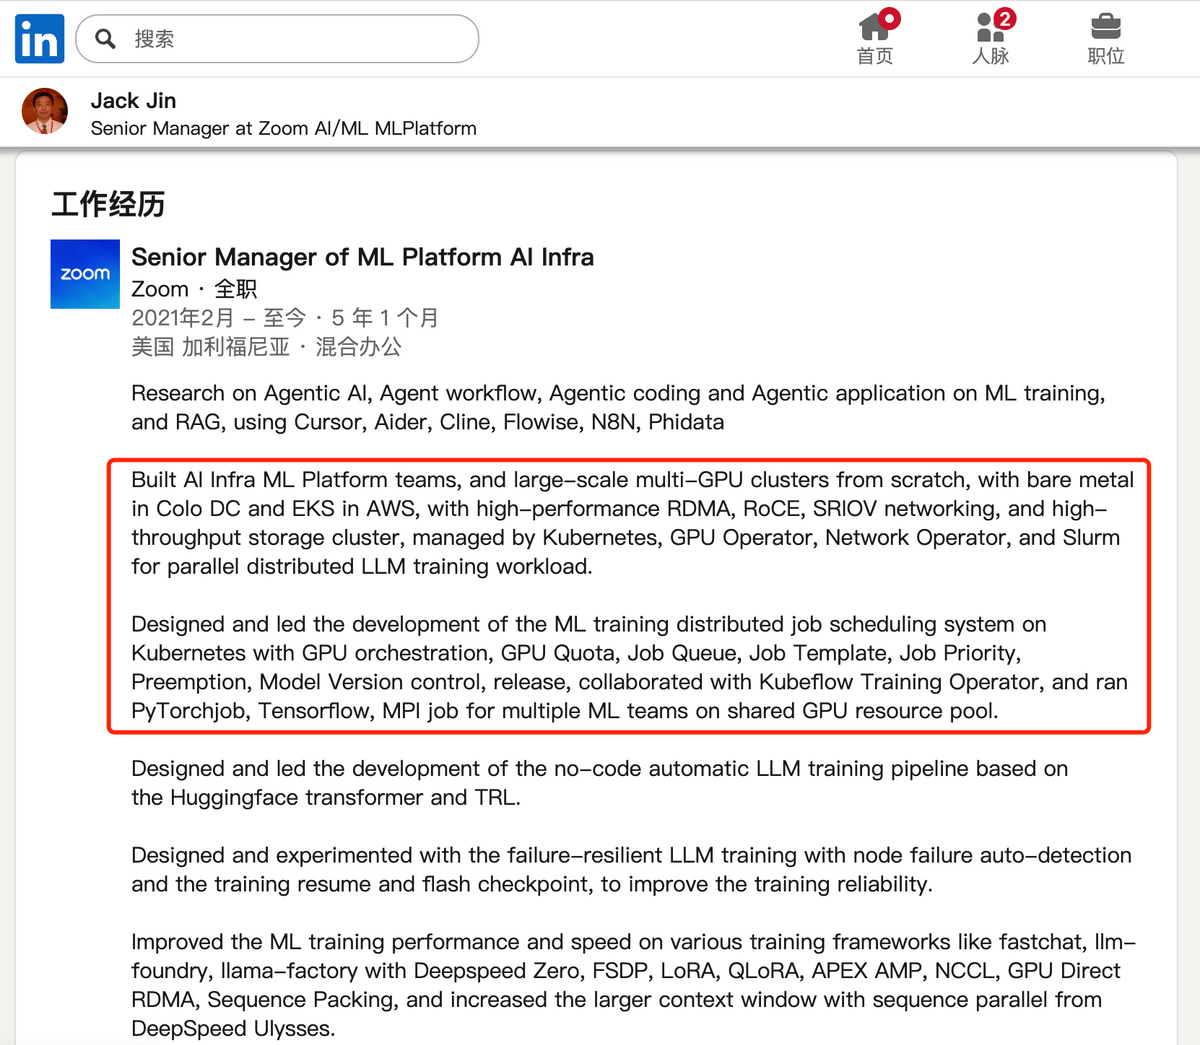Viewport: 1200px width, 1045px height.
Task: Click the red notification badge on home
Action: pos(889,18)
